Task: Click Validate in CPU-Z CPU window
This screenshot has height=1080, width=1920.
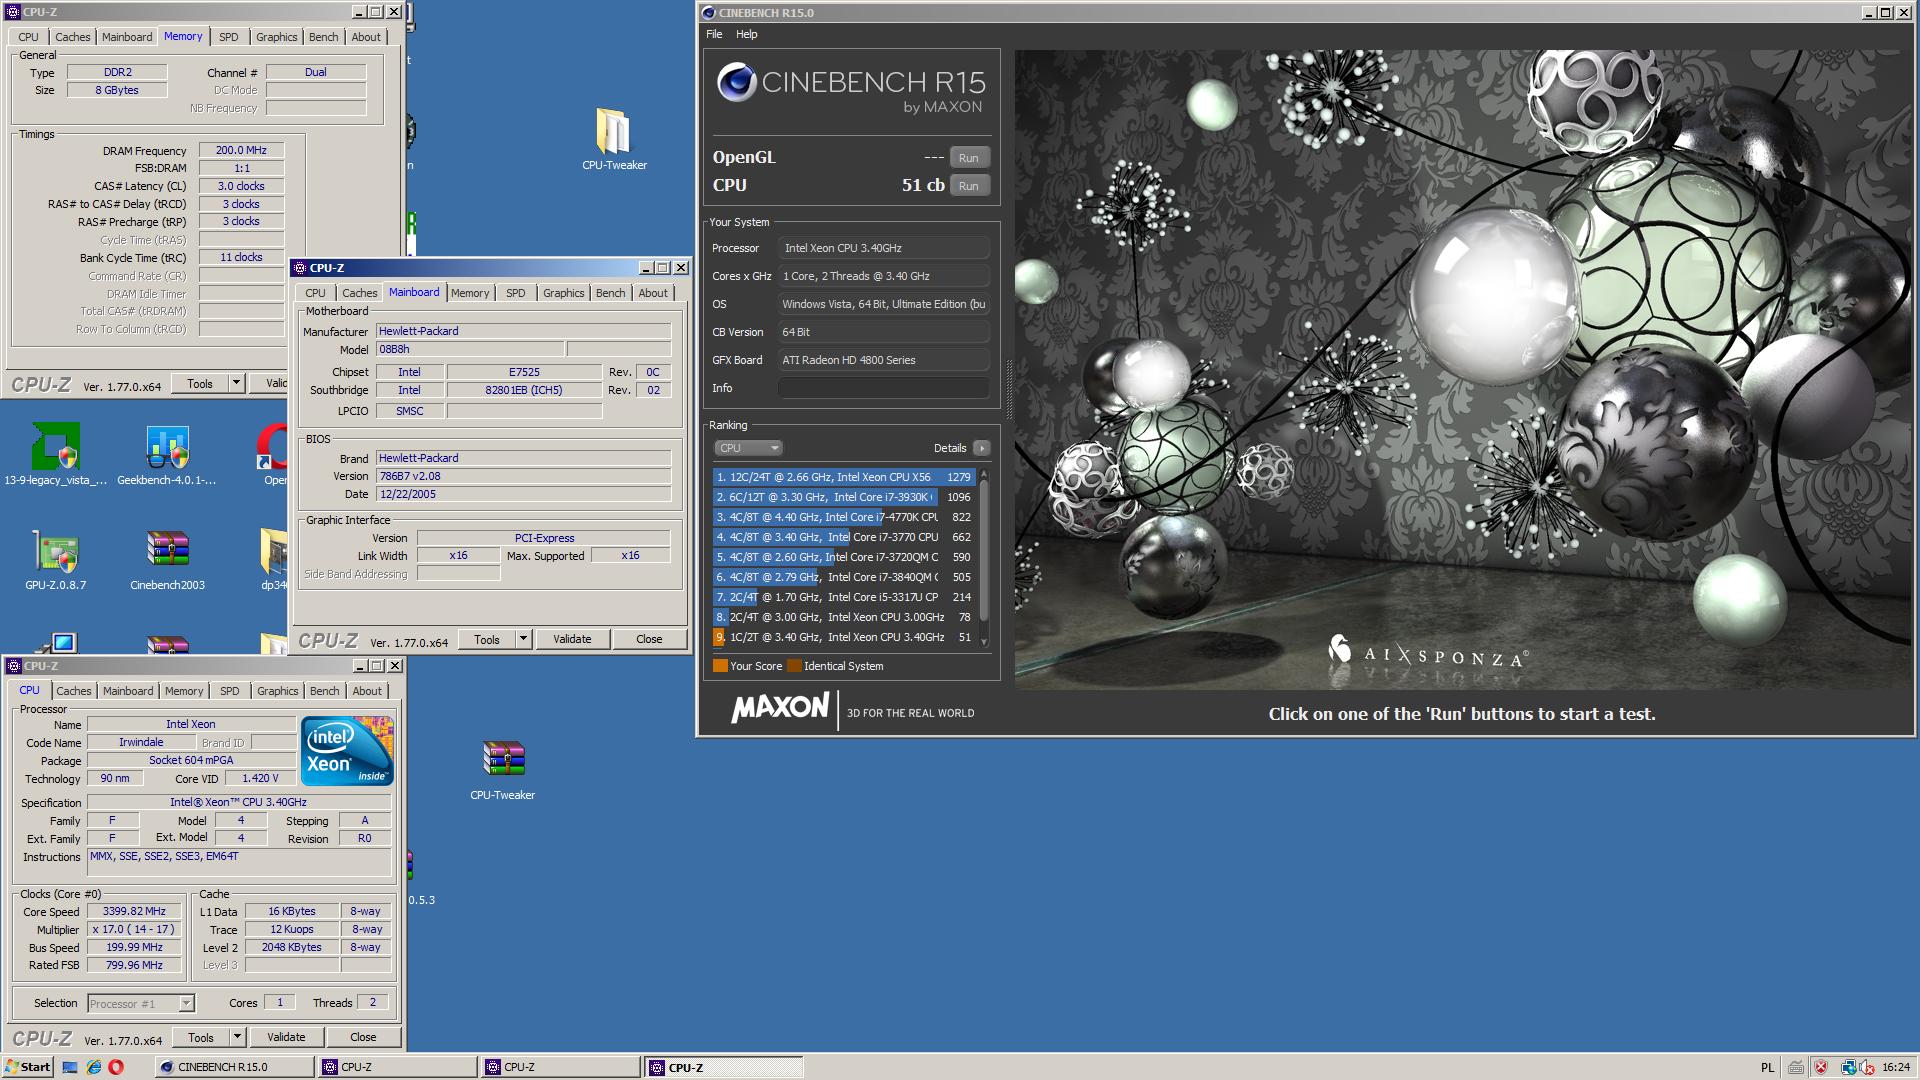Action: point(286,1037)
